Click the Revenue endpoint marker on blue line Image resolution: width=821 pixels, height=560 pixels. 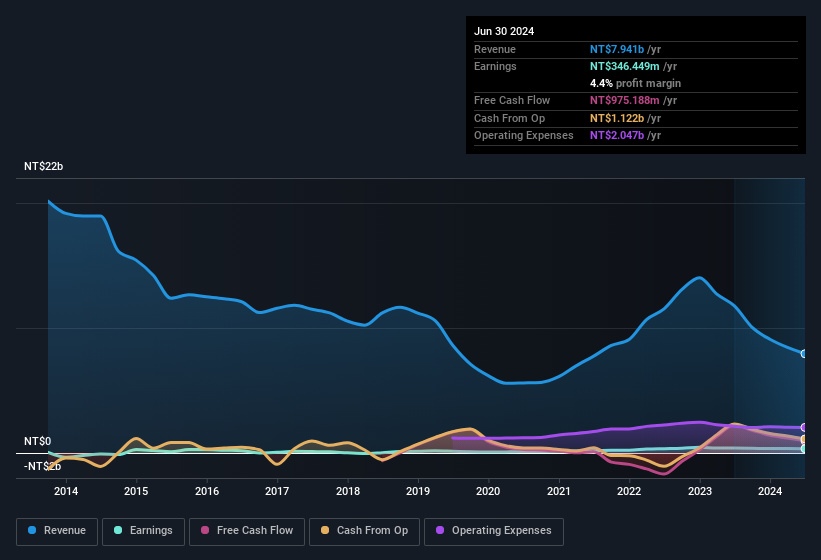[x=804, y=354]
